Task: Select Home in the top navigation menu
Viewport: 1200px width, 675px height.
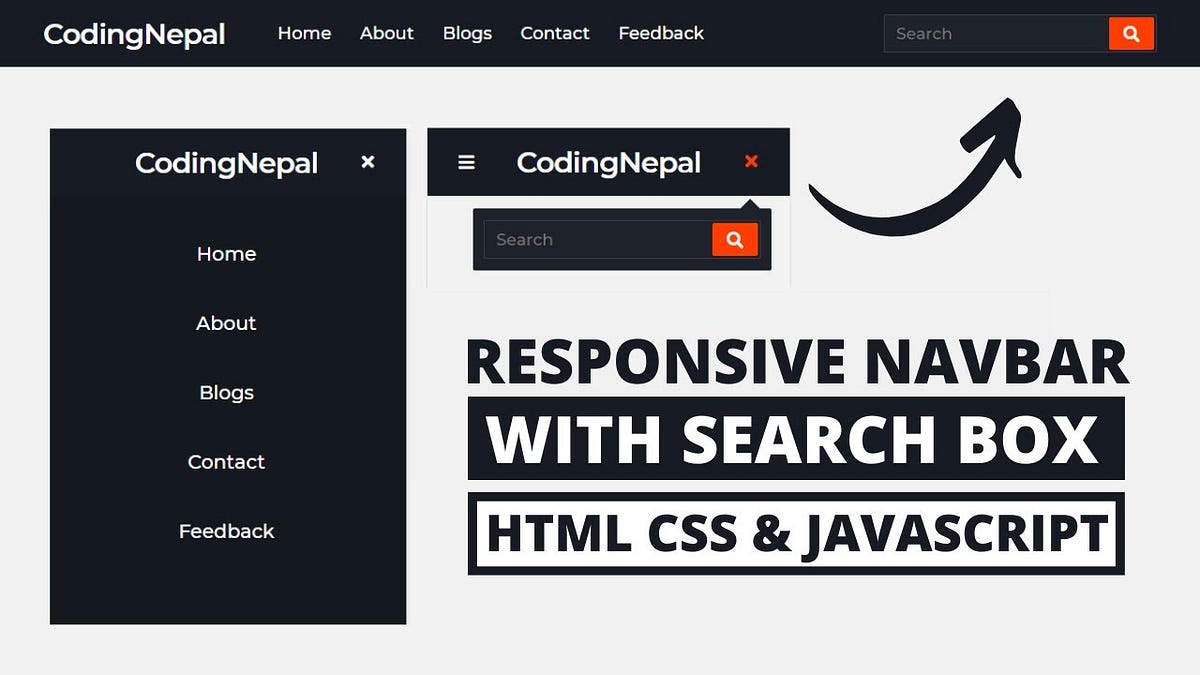Action: 304,33
